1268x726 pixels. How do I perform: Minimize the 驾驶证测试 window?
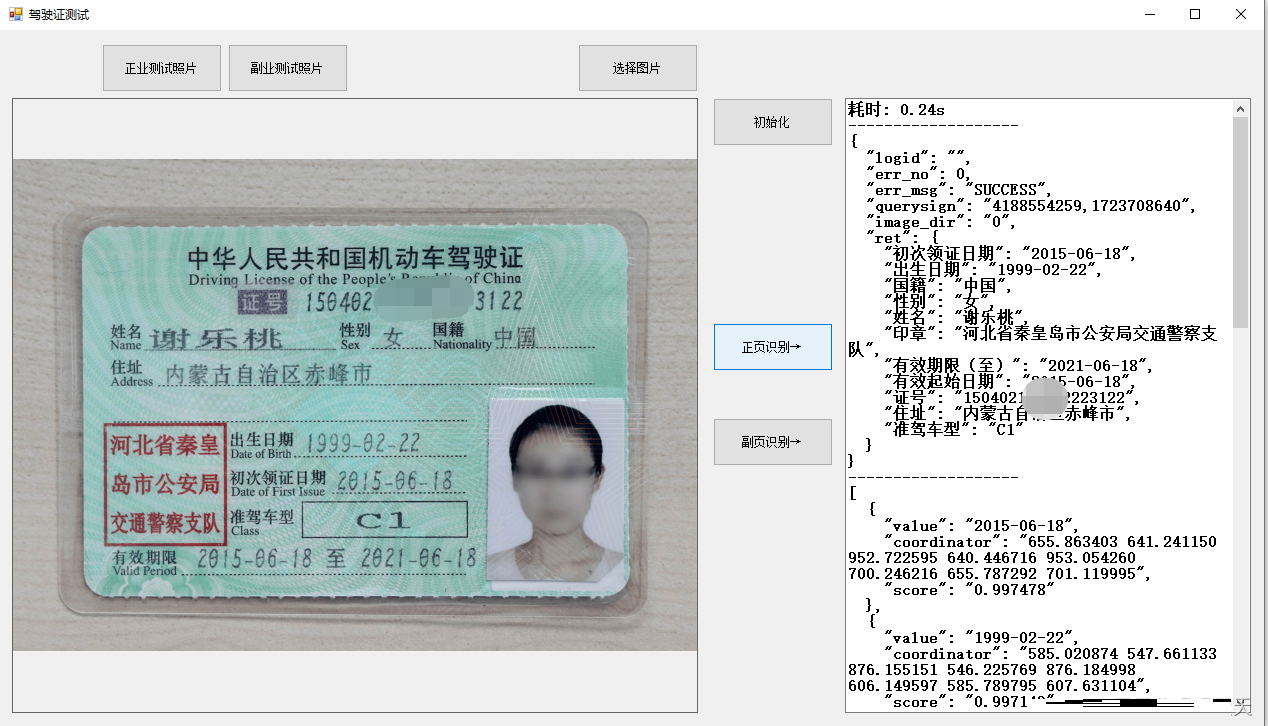click(1149, 14)
